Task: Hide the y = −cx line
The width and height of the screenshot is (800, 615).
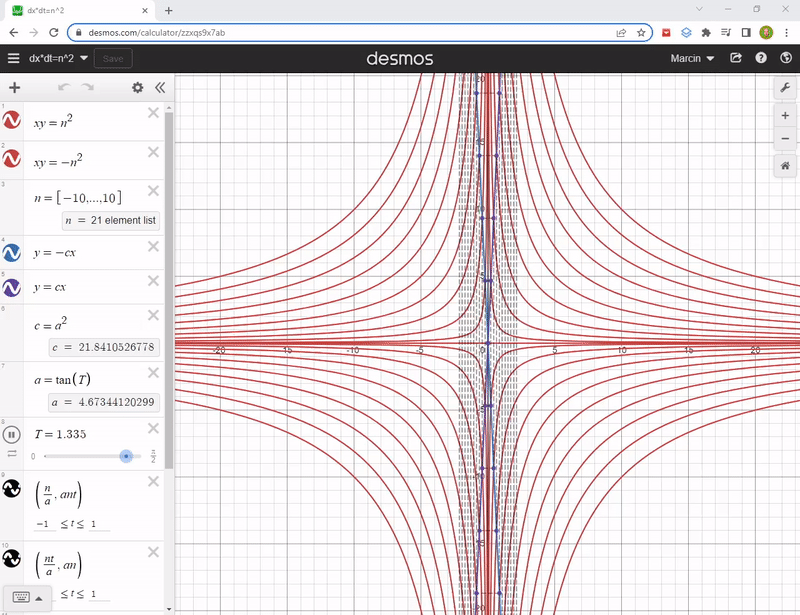Action: (x=11, y=253)
